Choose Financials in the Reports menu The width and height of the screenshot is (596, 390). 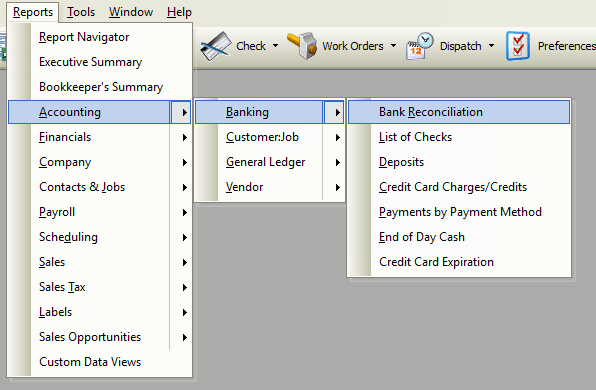pos(100,137)
